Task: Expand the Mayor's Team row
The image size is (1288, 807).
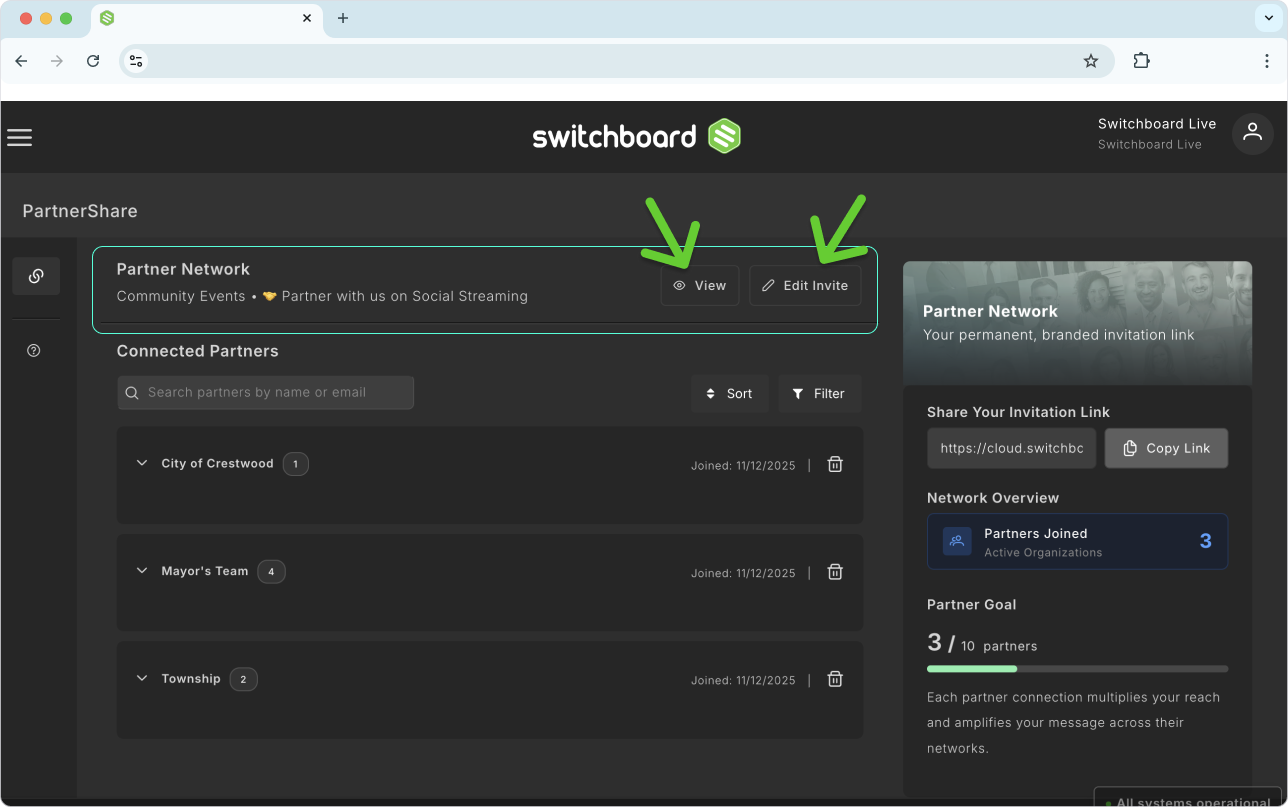Action: point(142,571)
